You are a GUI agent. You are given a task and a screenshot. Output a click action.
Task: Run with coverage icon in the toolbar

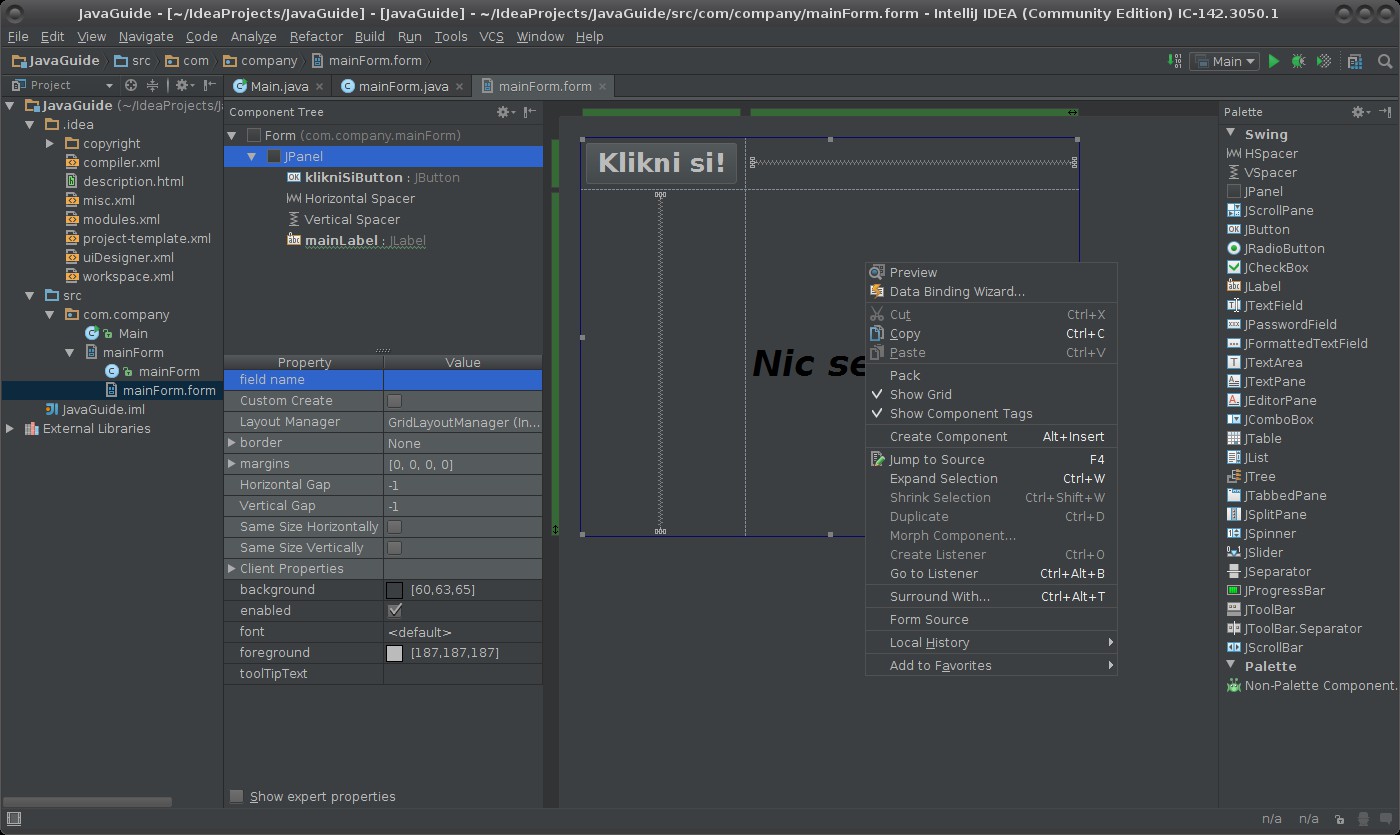(x=1324, y=61)
